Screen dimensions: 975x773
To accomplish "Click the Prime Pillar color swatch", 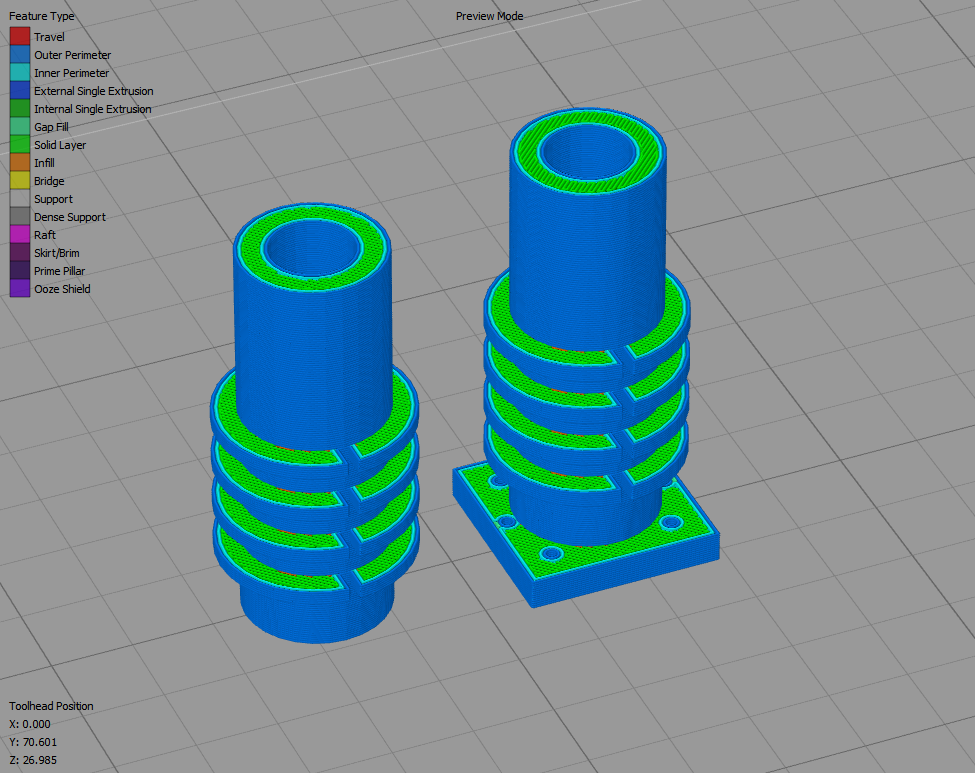I will [x=20, y=271].
